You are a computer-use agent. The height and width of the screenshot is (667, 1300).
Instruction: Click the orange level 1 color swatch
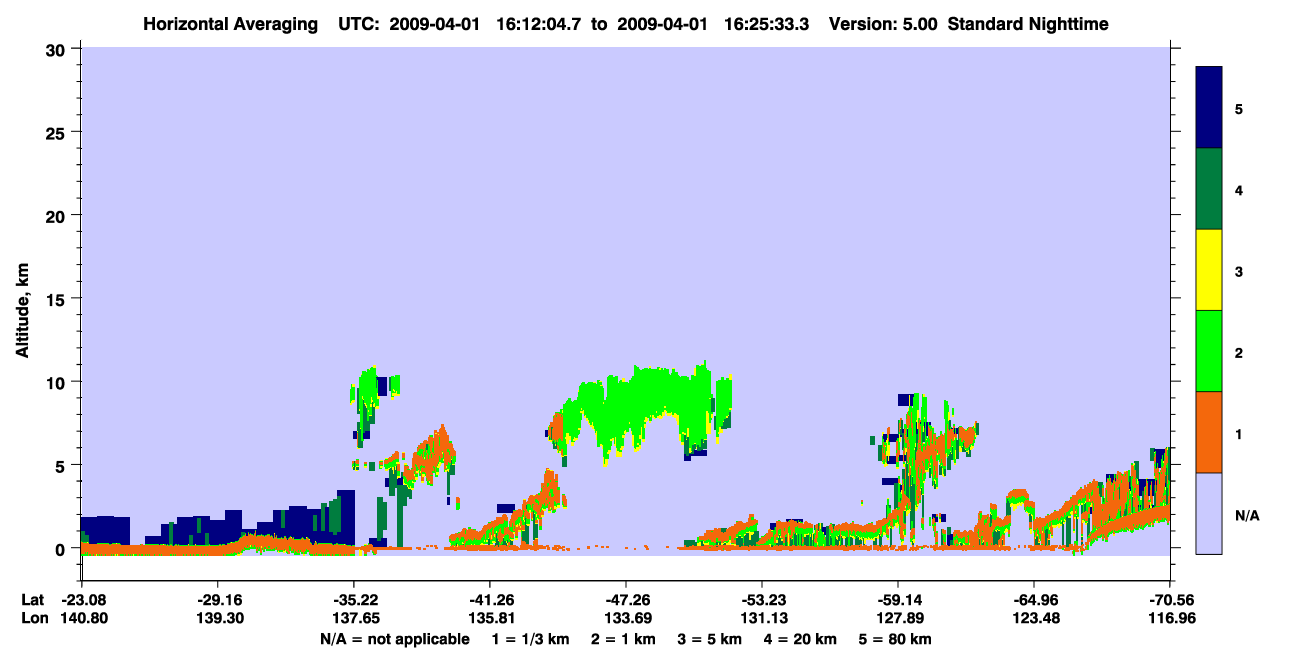(1209, 432)
